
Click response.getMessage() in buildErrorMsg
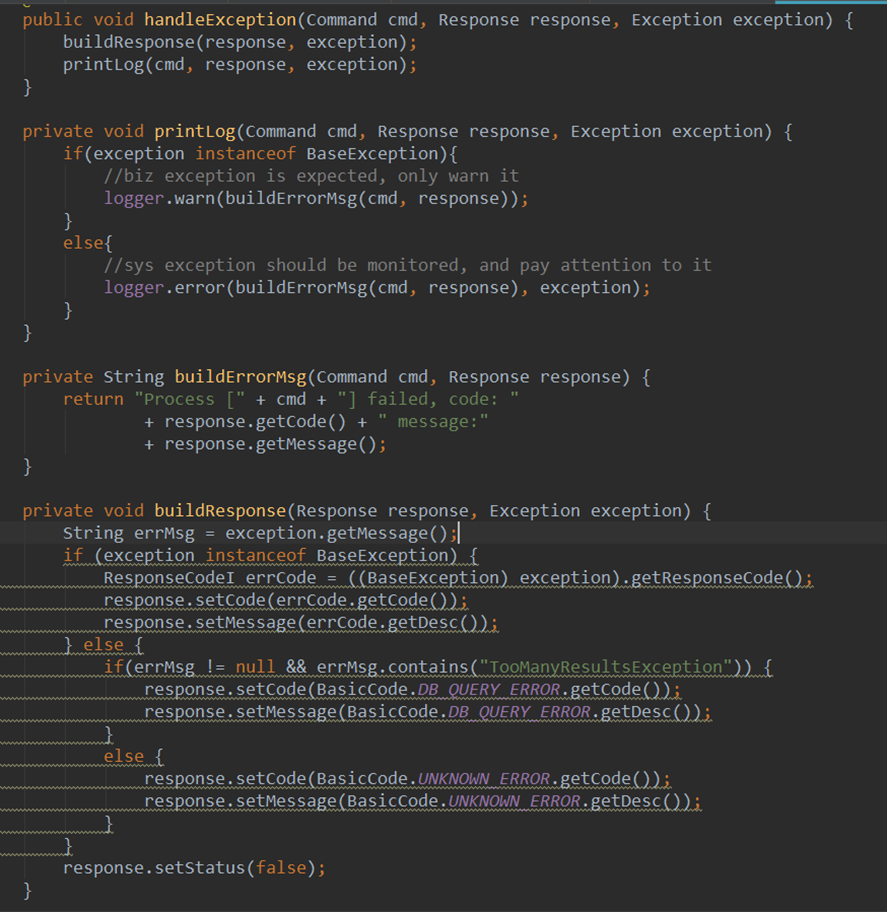[x=270, y=444]
